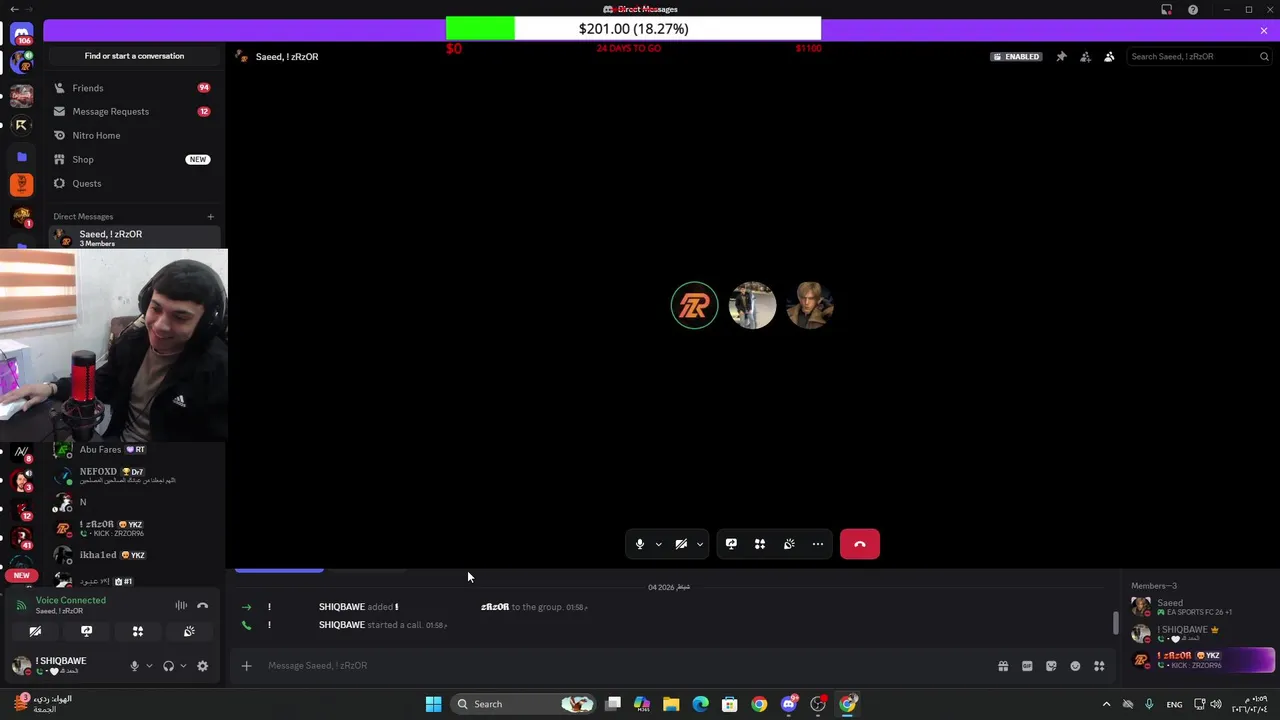Select zRzOR's avatar in the call

694,306
